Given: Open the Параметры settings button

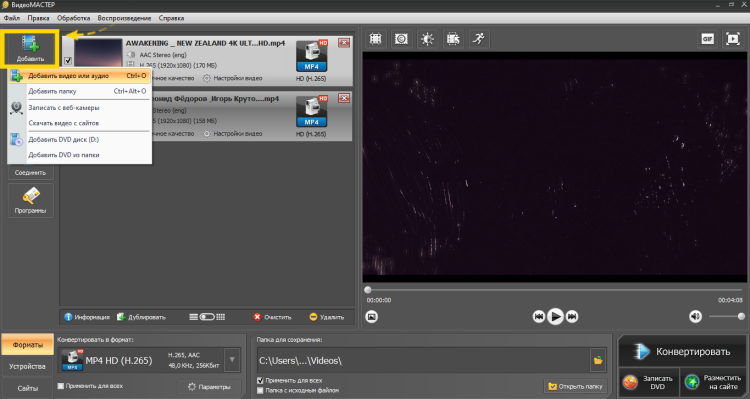Looking at the screenshot, I should 209,387.
